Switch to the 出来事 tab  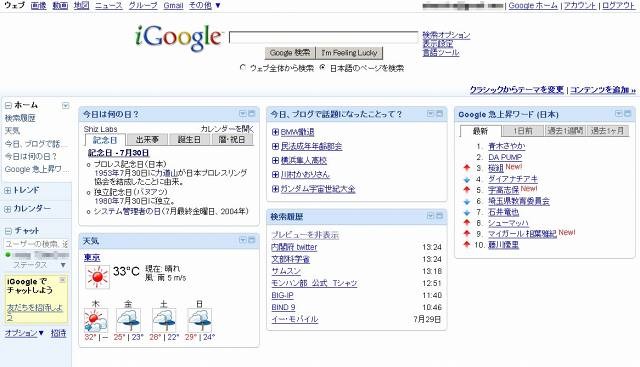pos(147,140)
